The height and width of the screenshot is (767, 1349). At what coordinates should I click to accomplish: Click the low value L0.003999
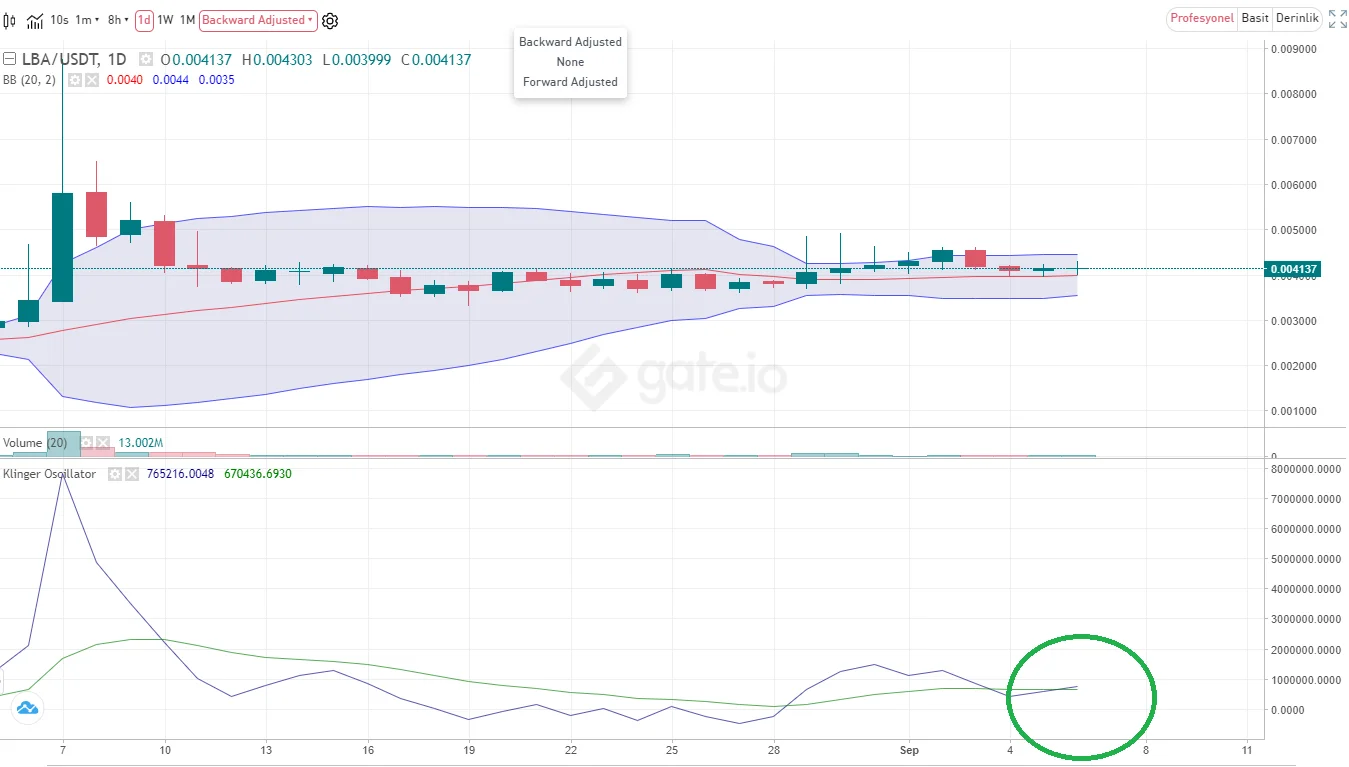(357, 59)
